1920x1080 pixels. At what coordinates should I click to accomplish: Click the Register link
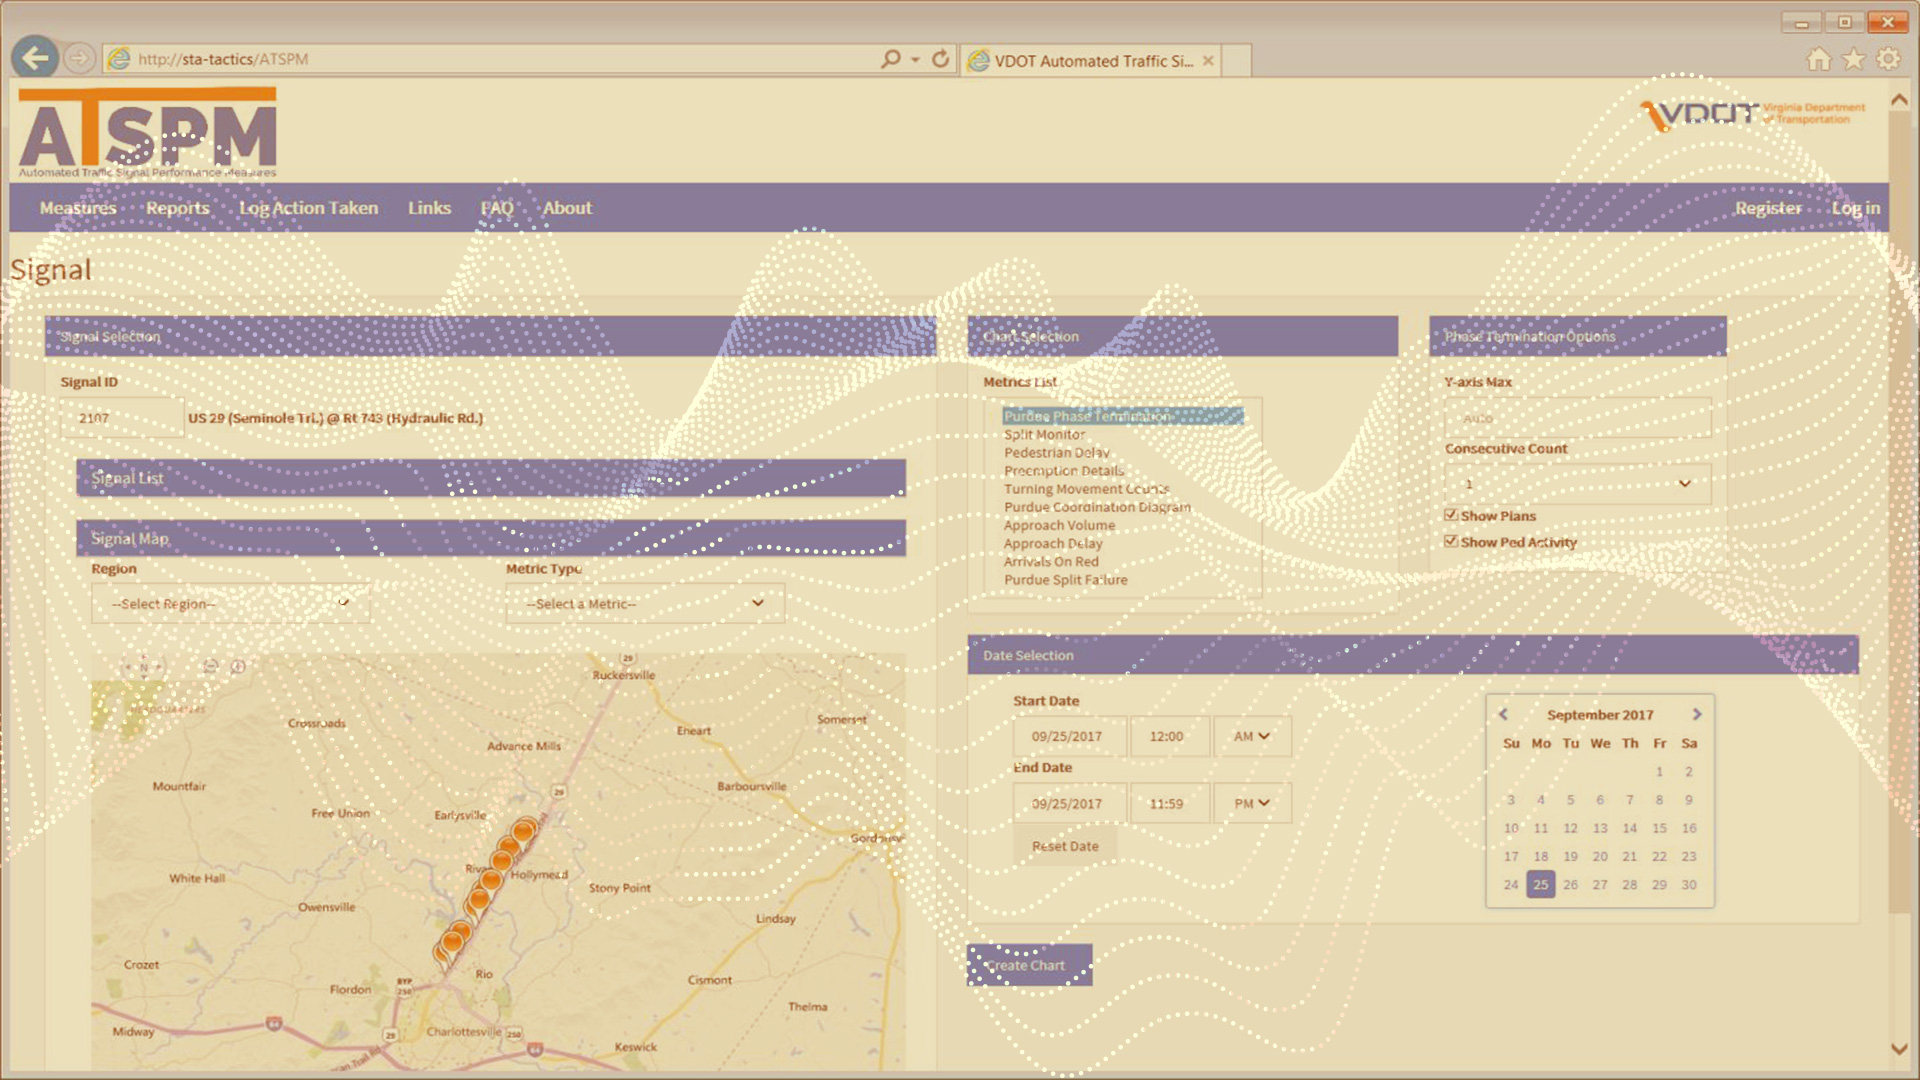pos(1768,208)
